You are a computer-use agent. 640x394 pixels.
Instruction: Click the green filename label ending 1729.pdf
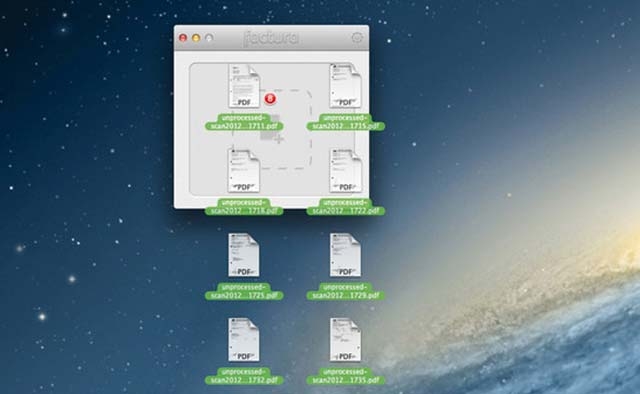[x=346, y=291]
